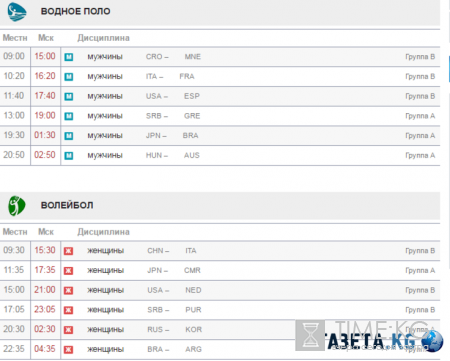This screenshot has height=361, width=450.
Task: Click the blue scrollbar segment at the right edge
Action: tap(449, 69)
